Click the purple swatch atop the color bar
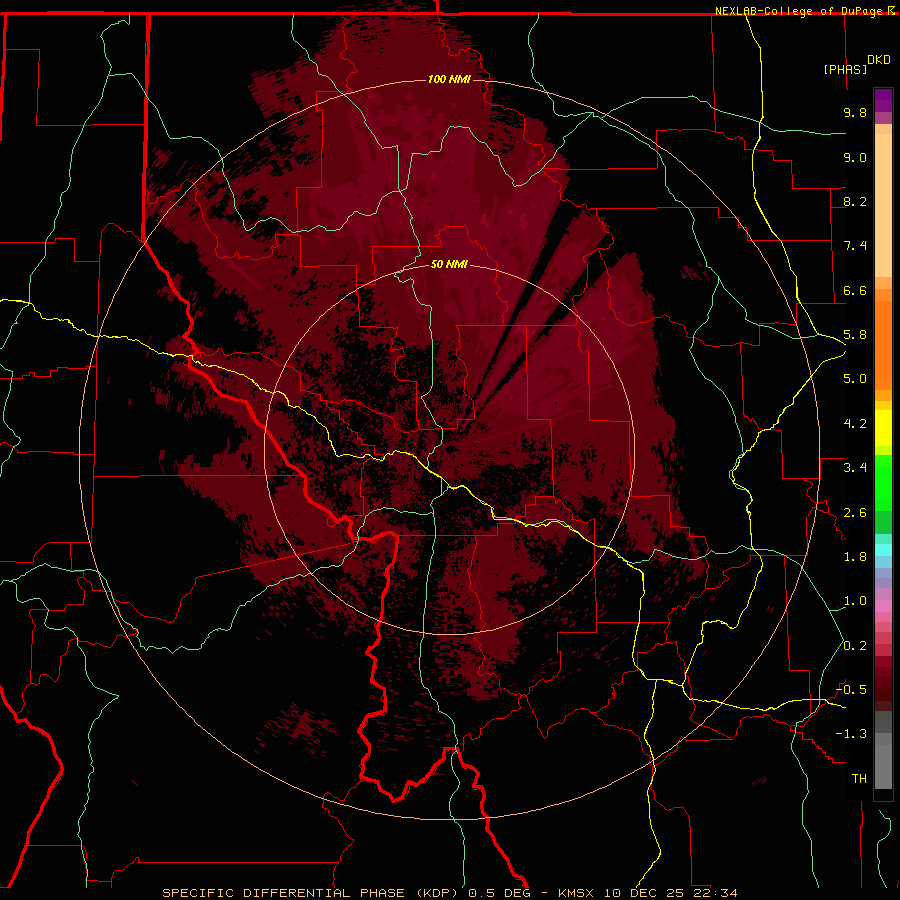The width and height of the screenshot is (900, 900). pos(883,100)
